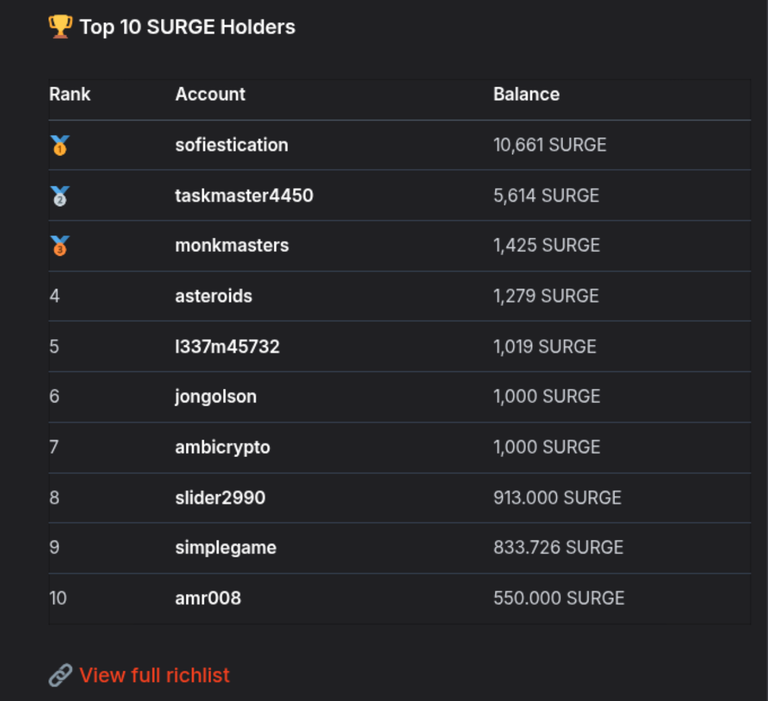Open the sofiestication account
The height and width of the screenshot is (701, 768).
[x=232, y=145]
